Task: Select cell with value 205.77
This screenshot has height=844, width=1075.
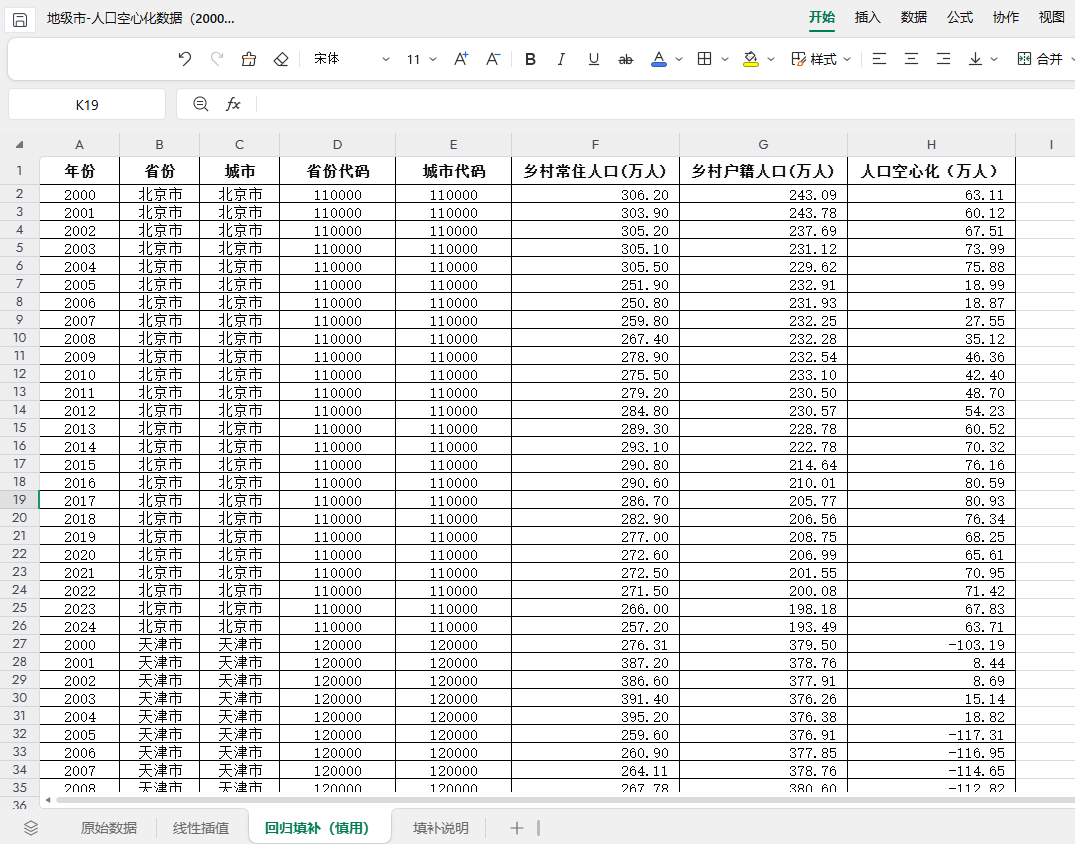Action: (x=763, y=501)
